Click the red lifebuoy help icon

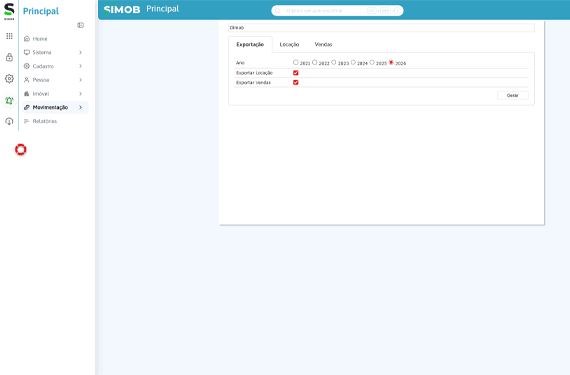coord(21,149)
